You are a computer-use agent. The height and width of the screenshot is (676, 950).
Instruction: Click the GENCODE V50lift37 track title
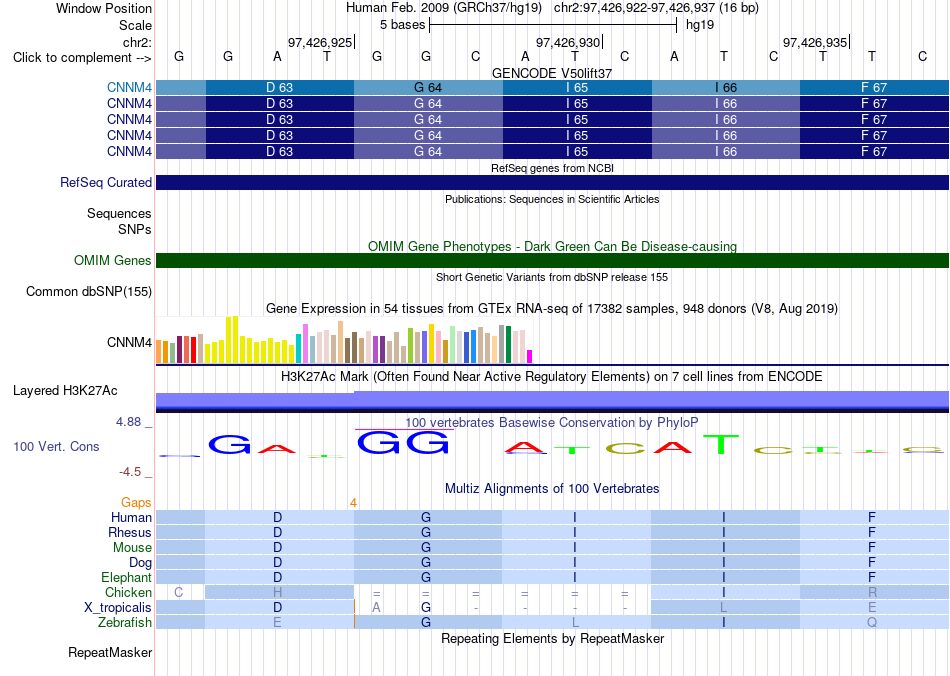coord(552,73)
